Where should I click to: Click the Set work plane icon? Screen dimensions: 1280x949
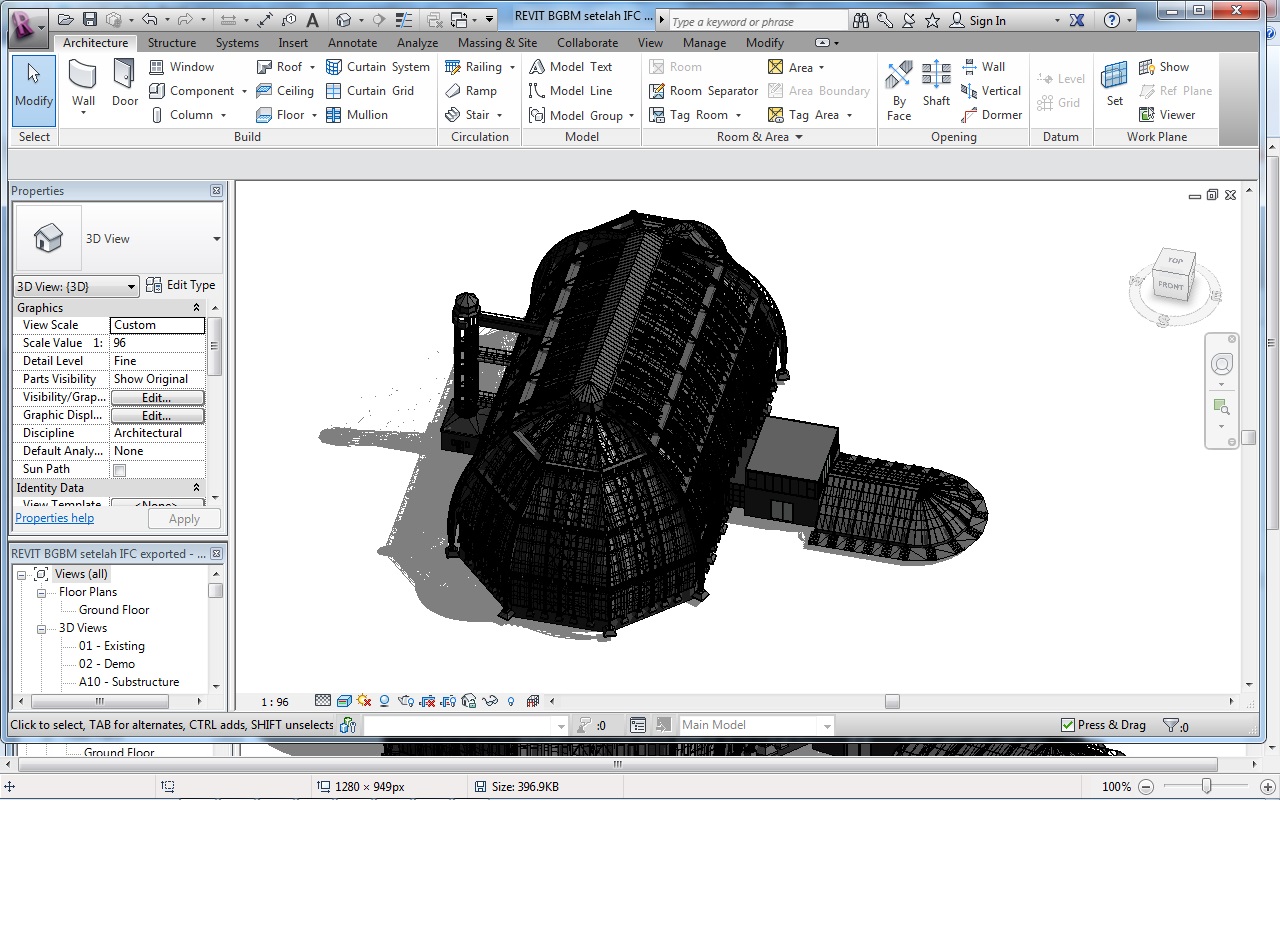pos(1114,85)
